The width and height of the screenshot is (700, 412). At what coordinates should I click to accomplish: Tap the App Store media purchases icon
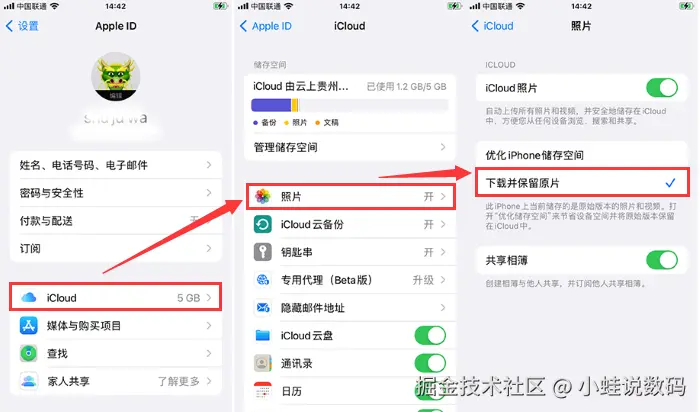[x=29, y=325]
